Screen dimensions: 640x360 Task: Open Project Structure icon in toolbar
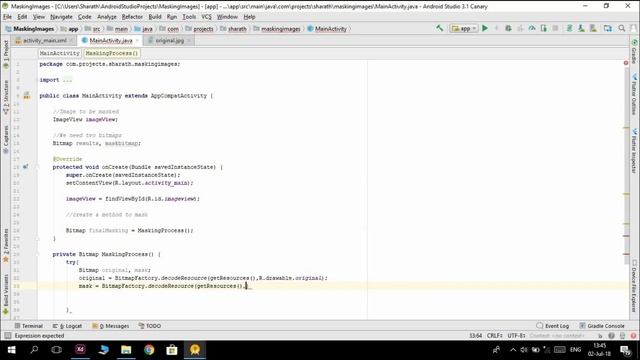[x=608, y=28]
